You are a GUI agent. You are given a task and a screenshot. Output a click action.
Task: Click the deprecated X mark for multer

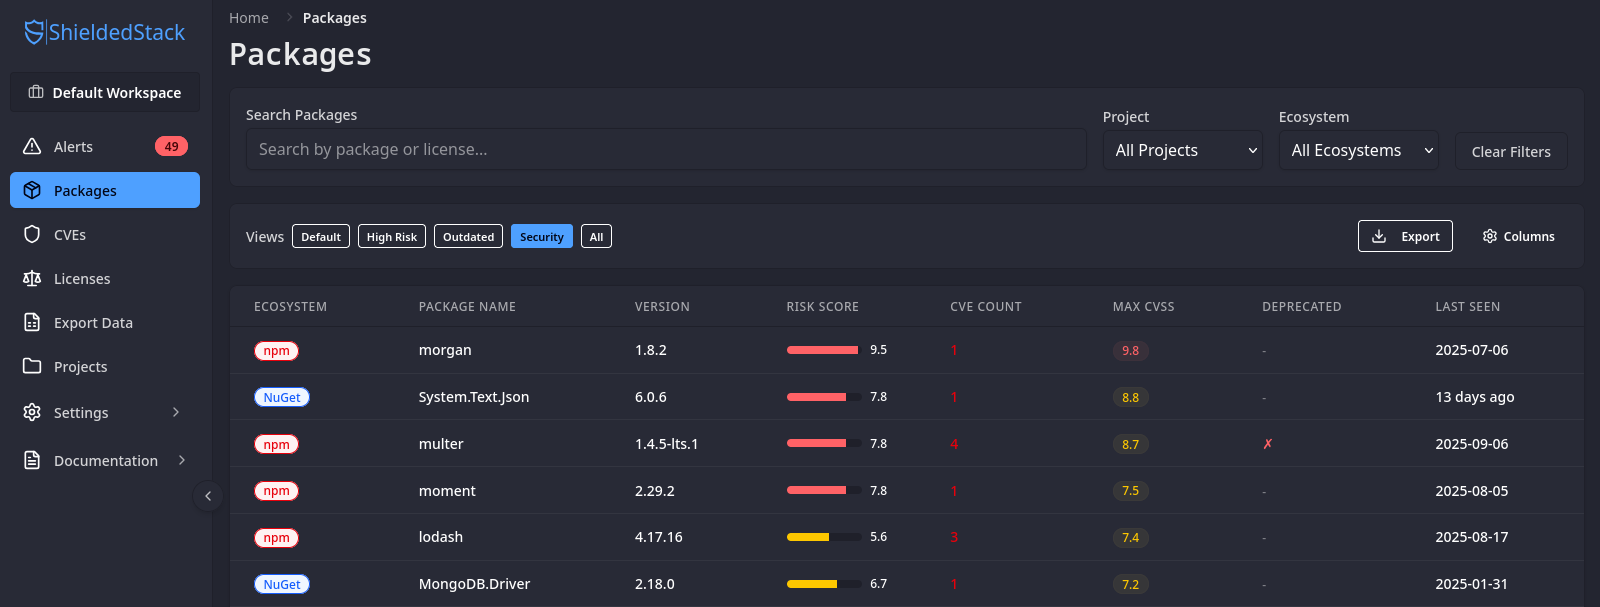1267,444
